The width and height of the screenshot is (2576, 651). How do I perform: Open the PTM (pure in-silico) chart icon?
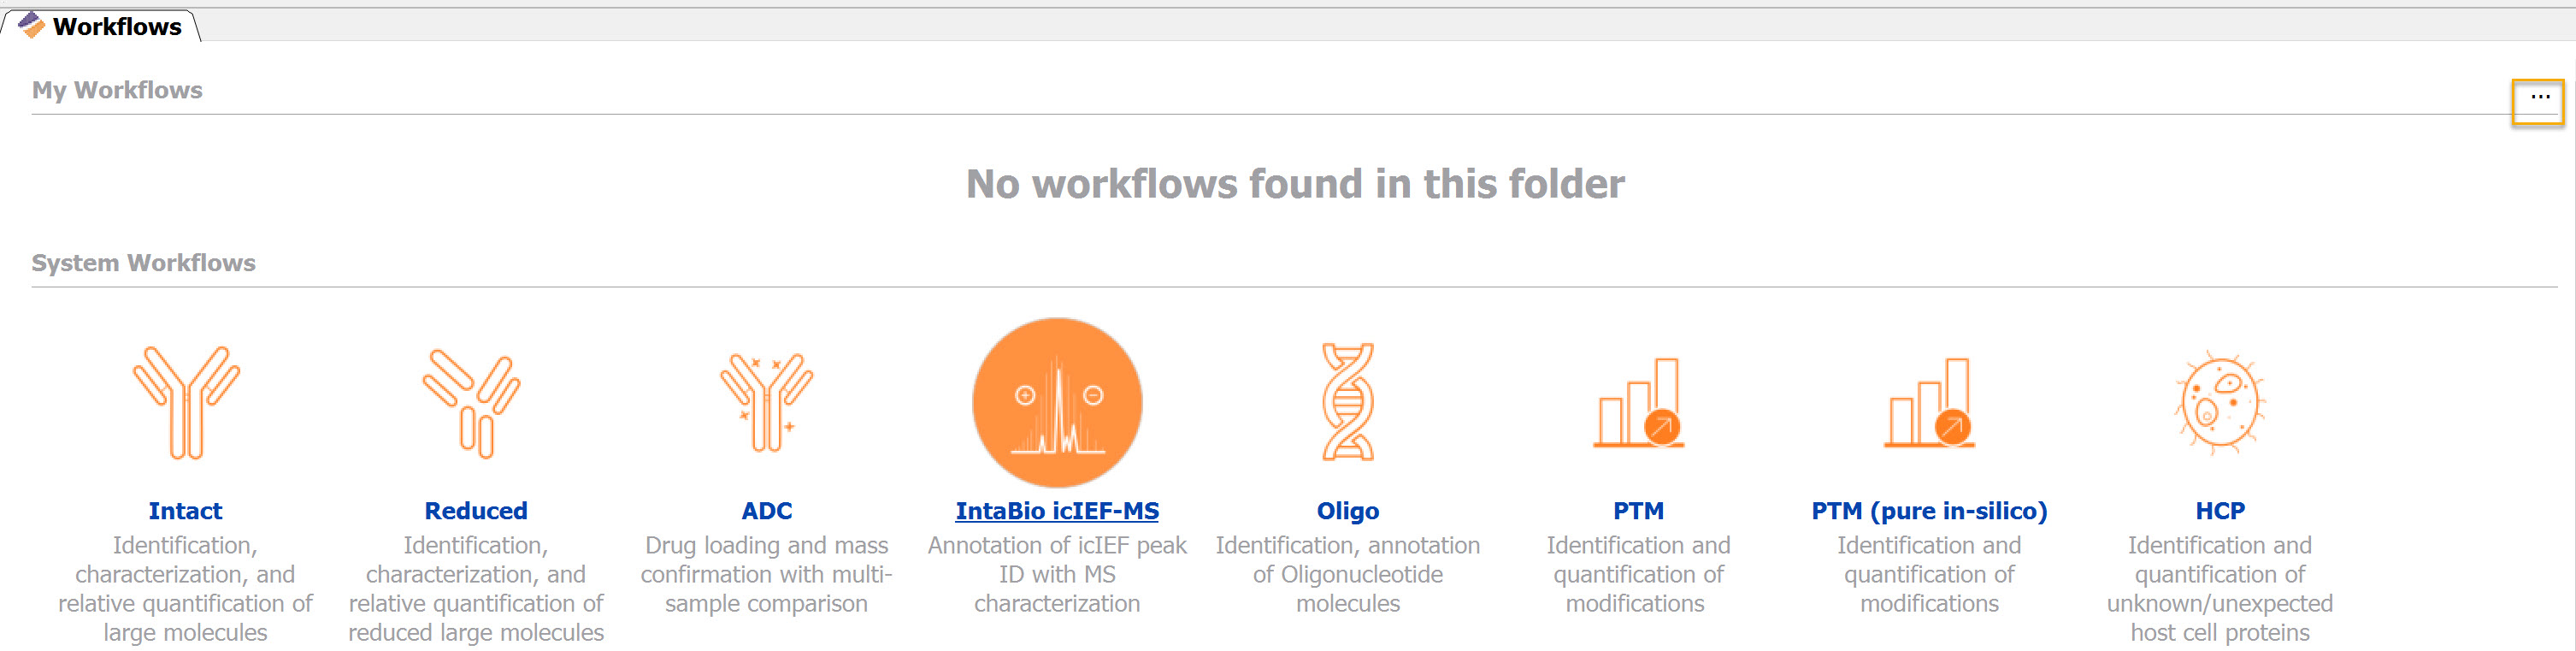pyautogui.click(x=1929, y=402)
